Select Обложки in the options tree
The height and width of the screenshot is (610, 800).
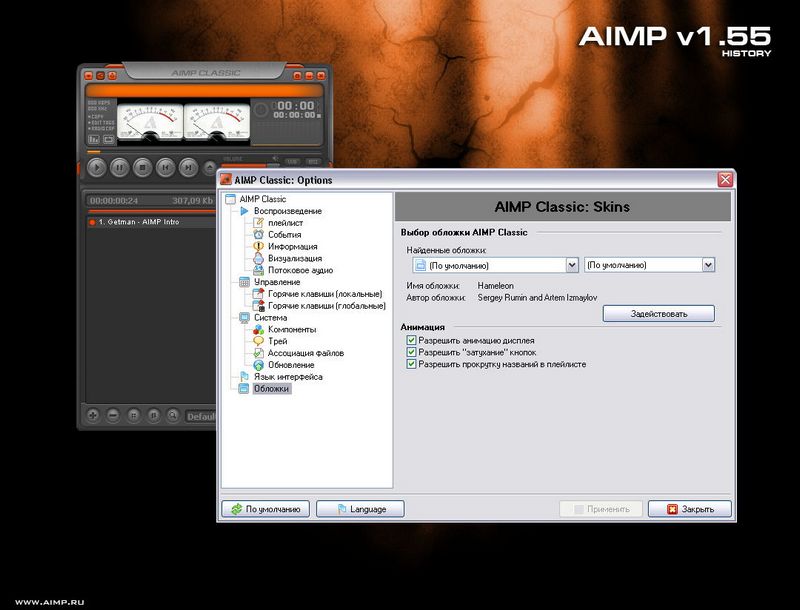click(x=271, y=389)
